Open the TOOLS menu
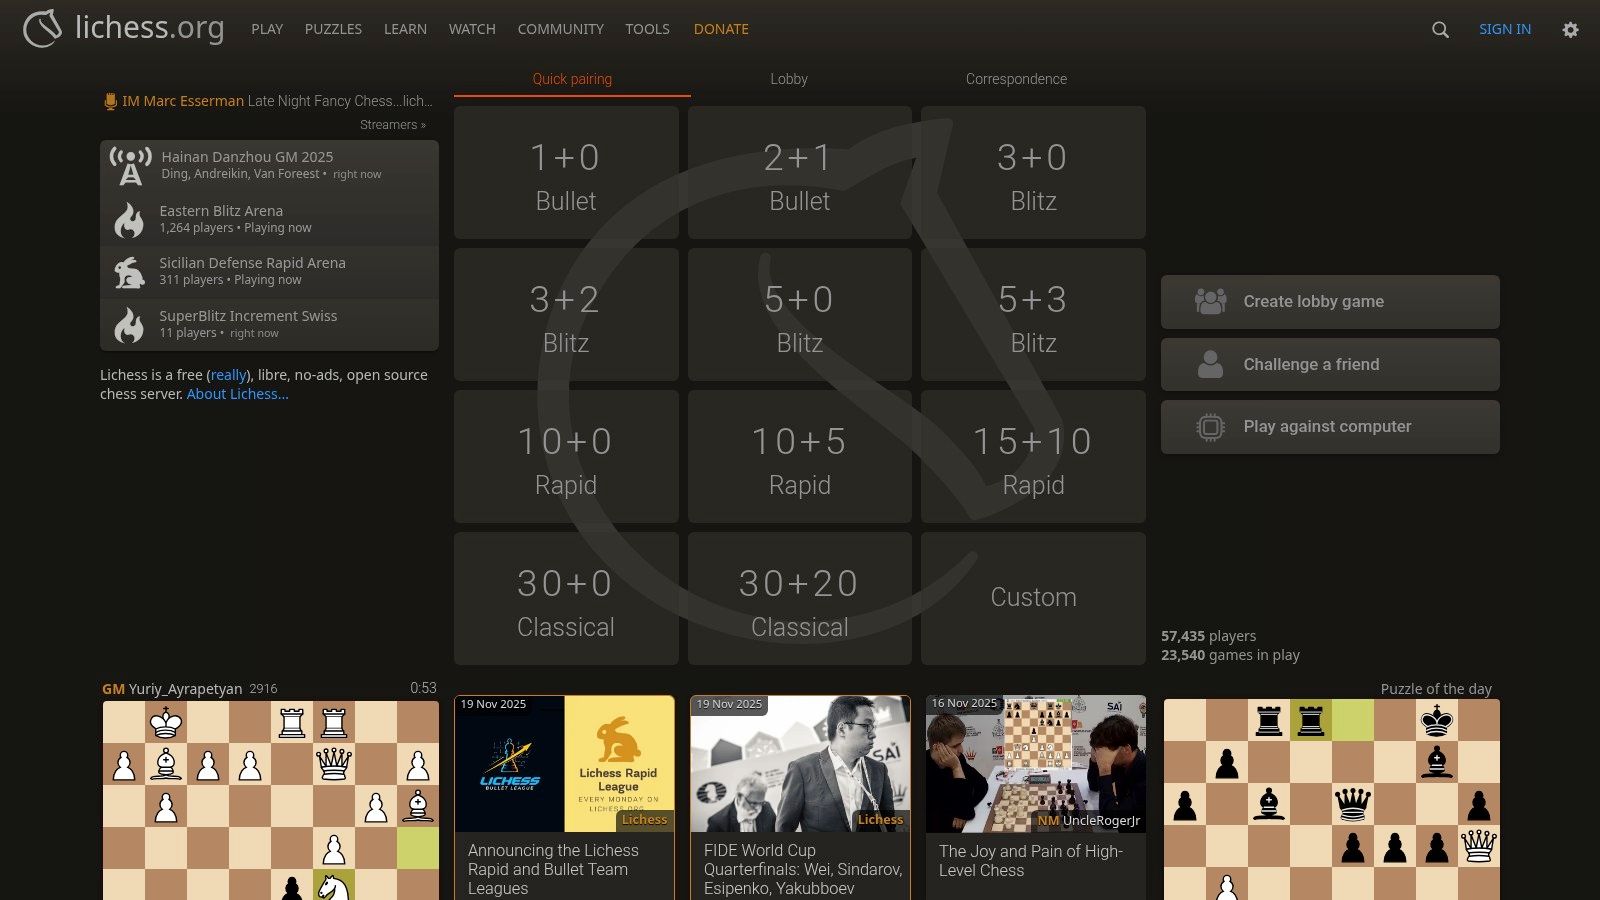 647,29
